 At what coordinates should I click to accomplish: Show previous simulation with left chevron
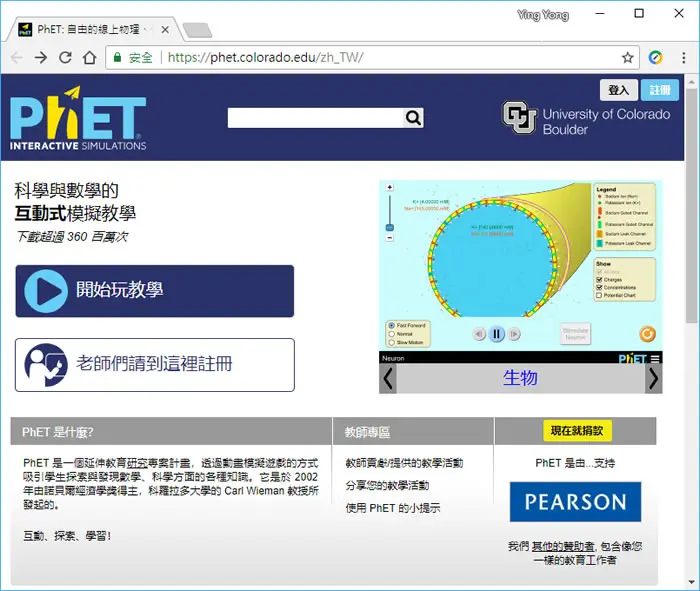pyautogui.click(x=388, y=379)
